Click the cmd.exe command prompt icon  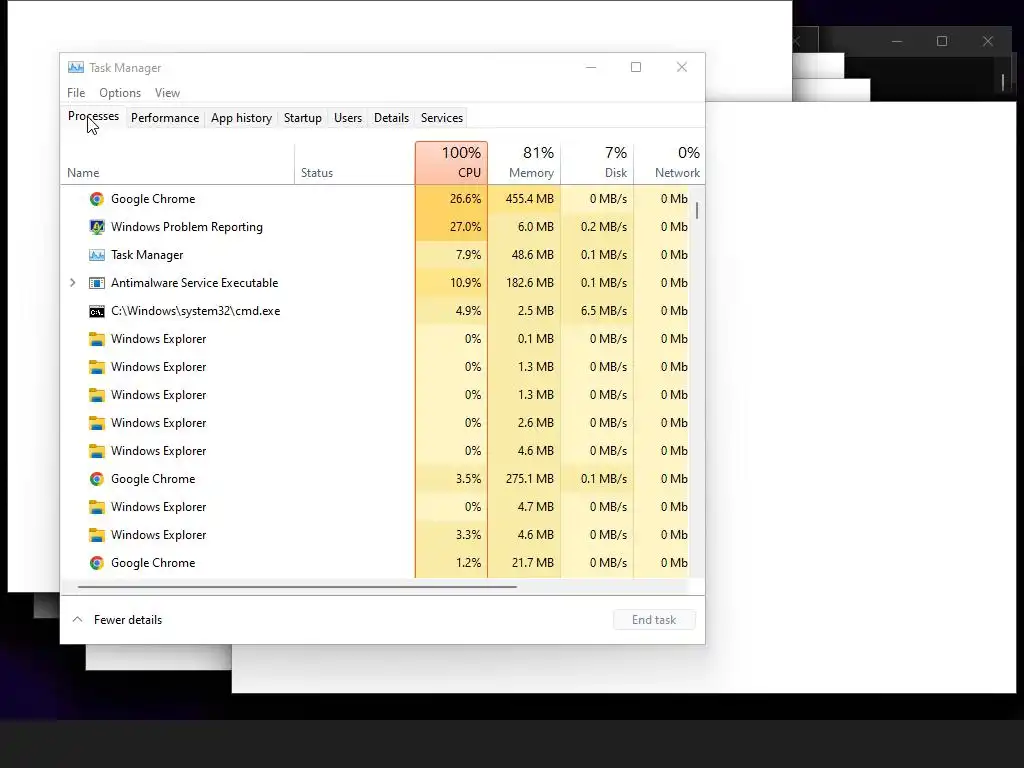tap(97, 312)
